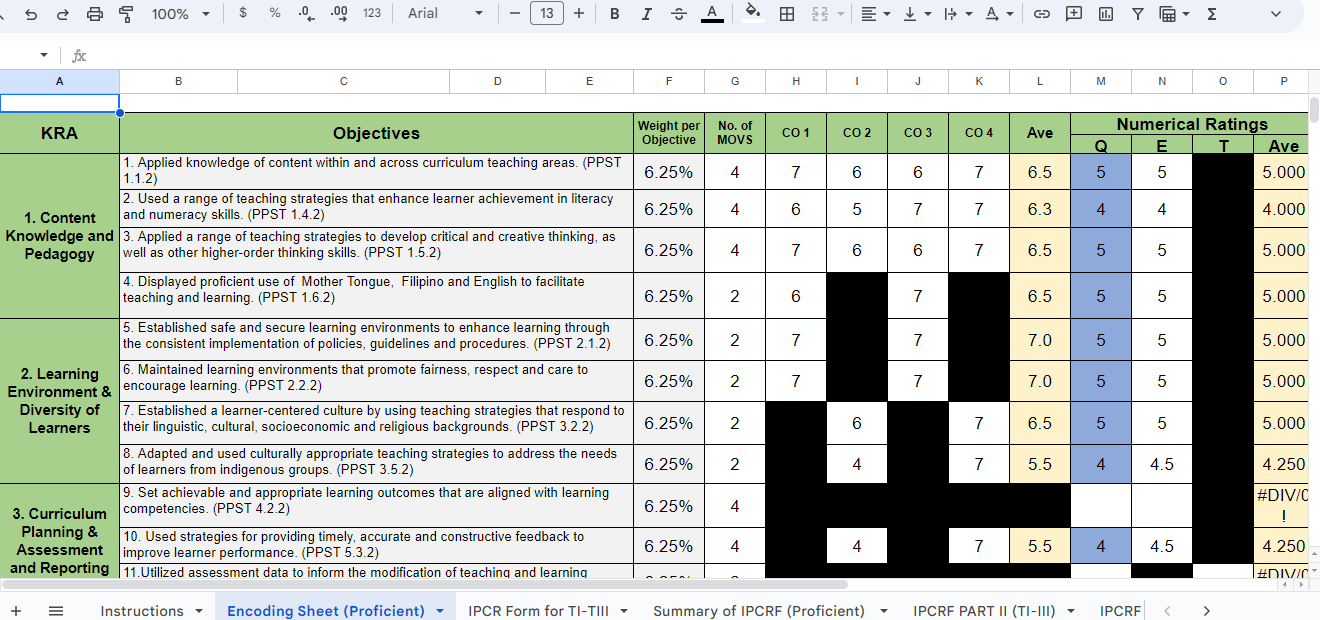Select objective 4 Mother Tongue cell
Screen dimensions: 1320x620
[x=377, y=295]
